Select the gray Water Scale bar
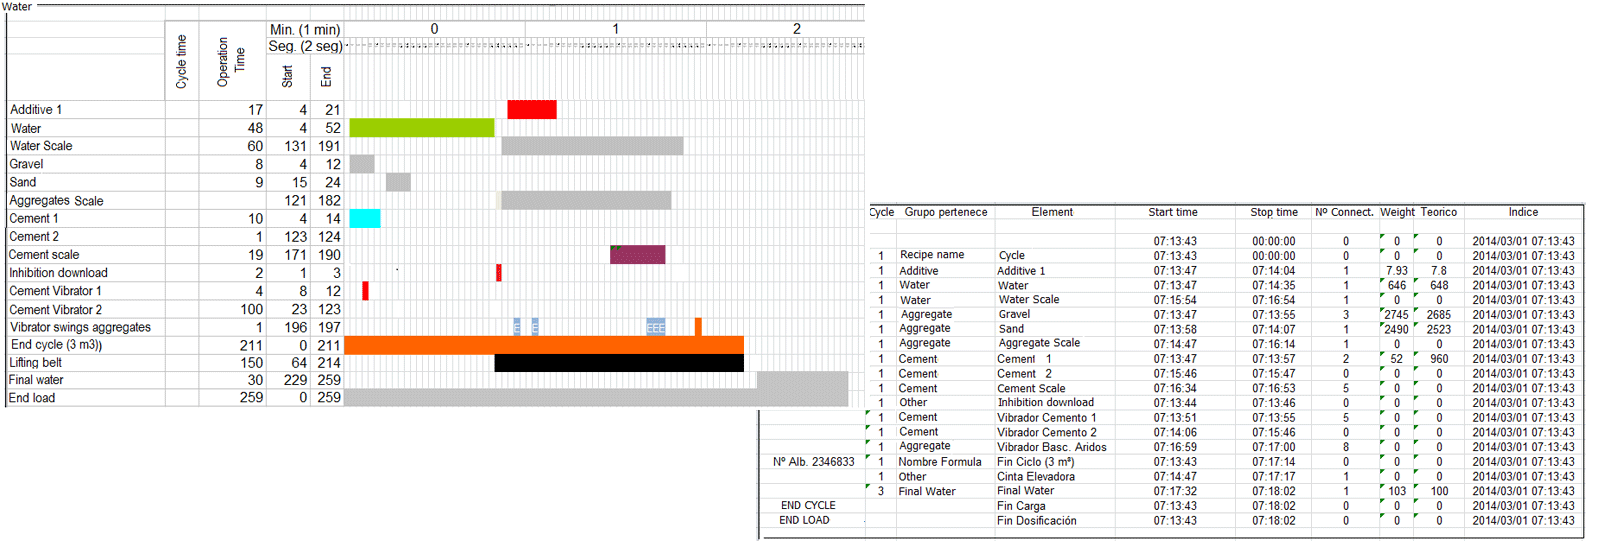This screenshot has width=1600, height=555. point(593,146)
